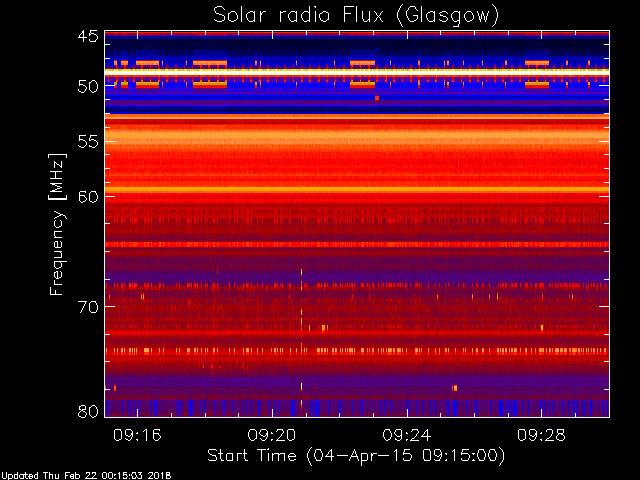Click the 09:24 time axis label
The image size is (640, 480).
tap(407, 435)
